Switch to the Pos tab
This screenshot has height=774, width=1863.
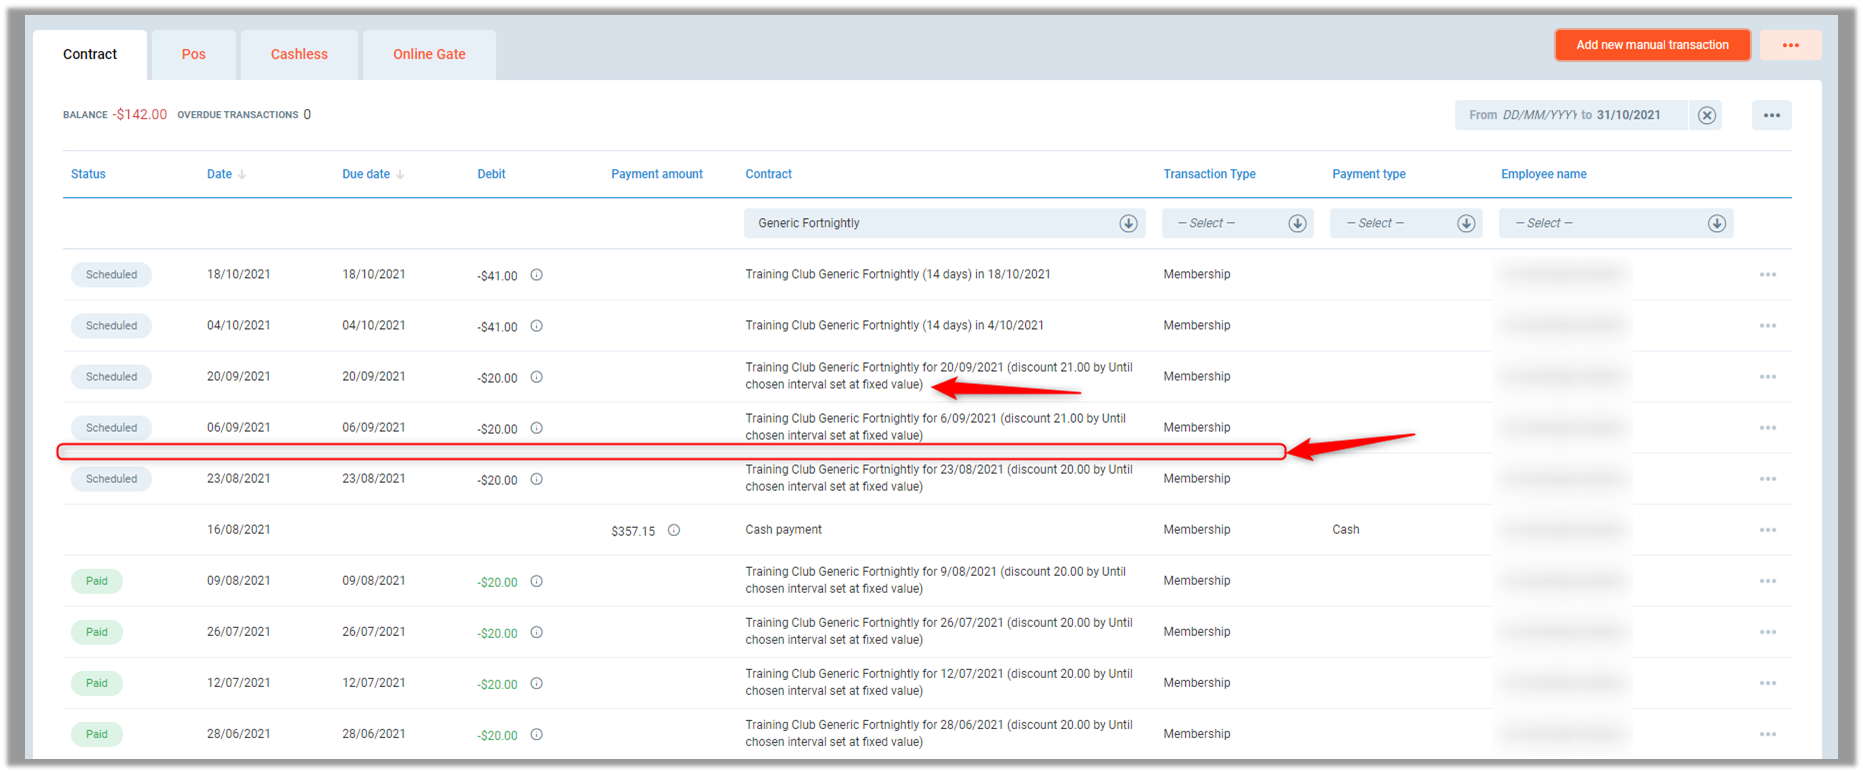[x=193, y=54]
